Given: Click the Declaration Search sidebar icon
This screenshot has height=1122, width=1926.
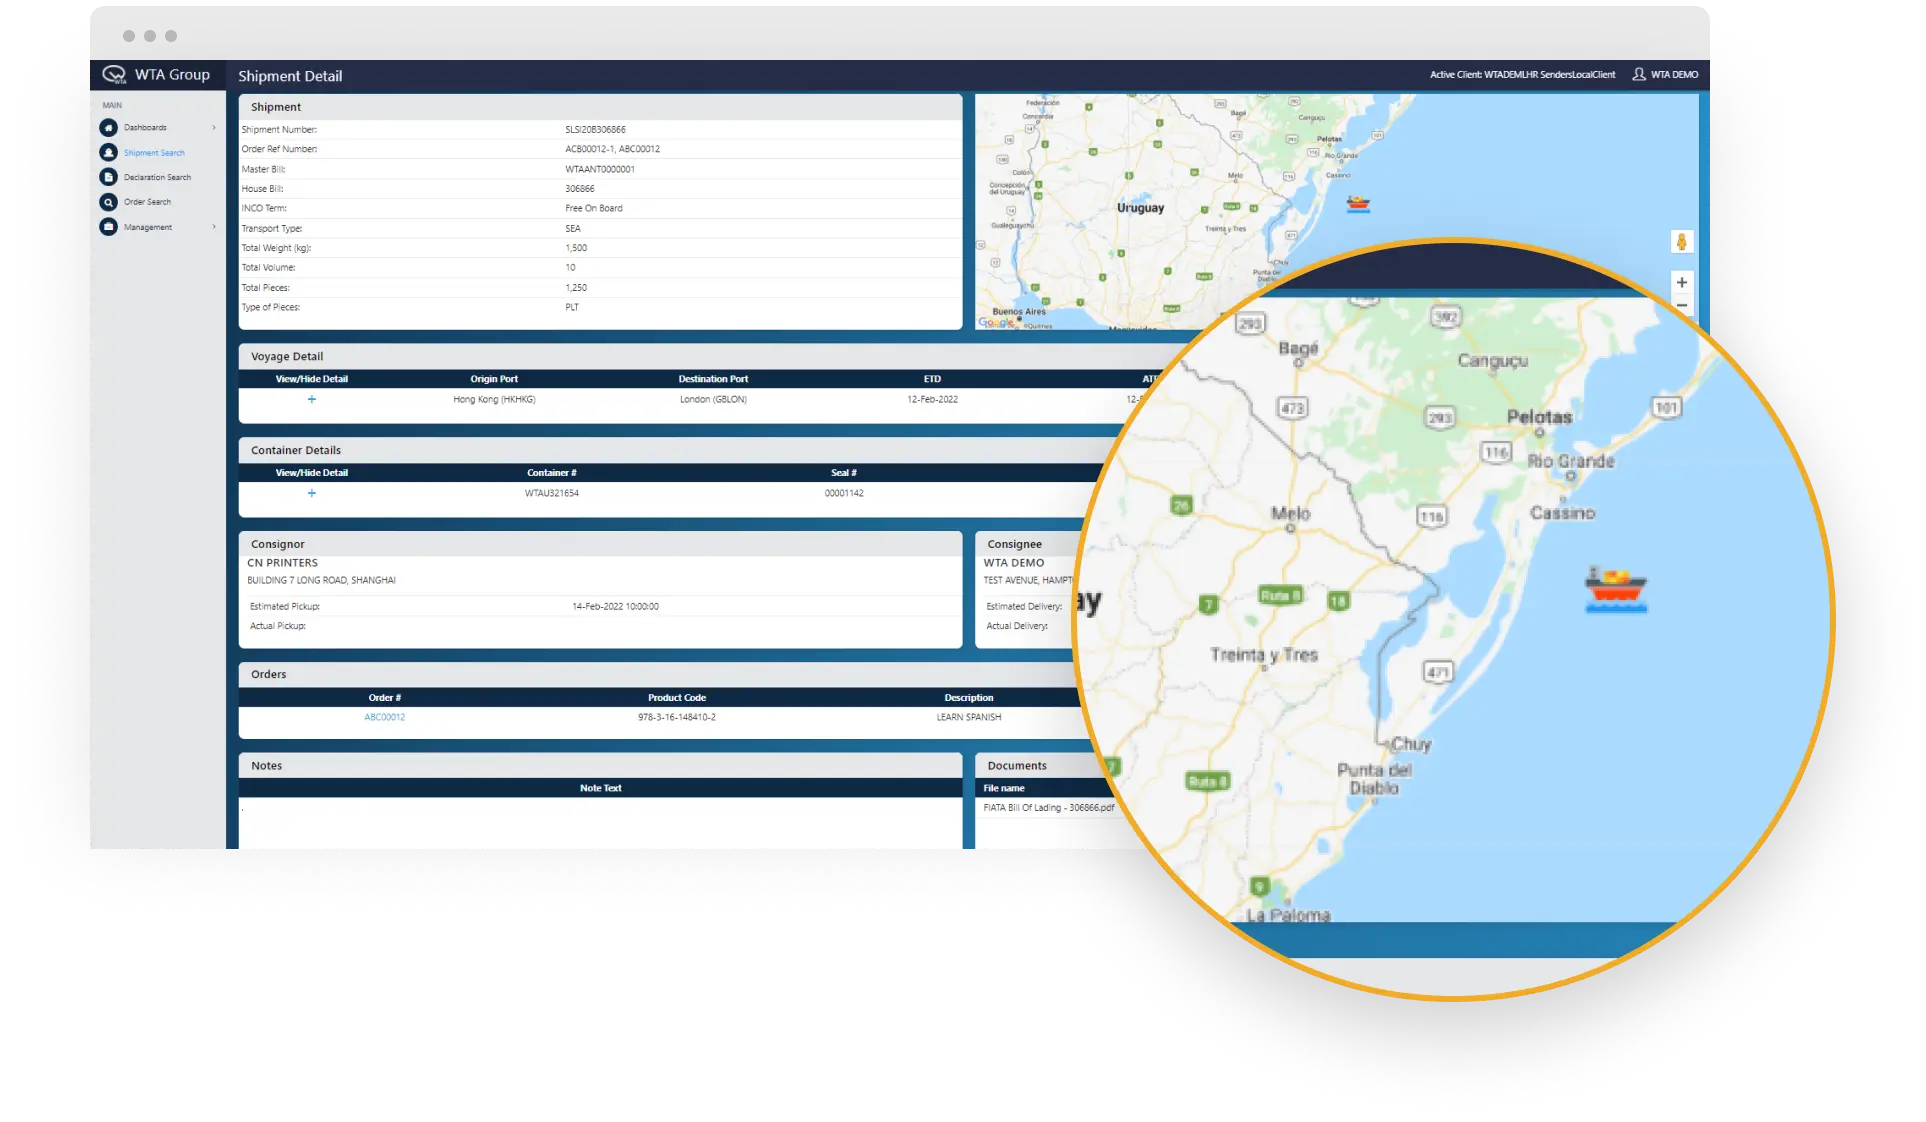Looking at the screenshot, I should (x=108, y=177).
